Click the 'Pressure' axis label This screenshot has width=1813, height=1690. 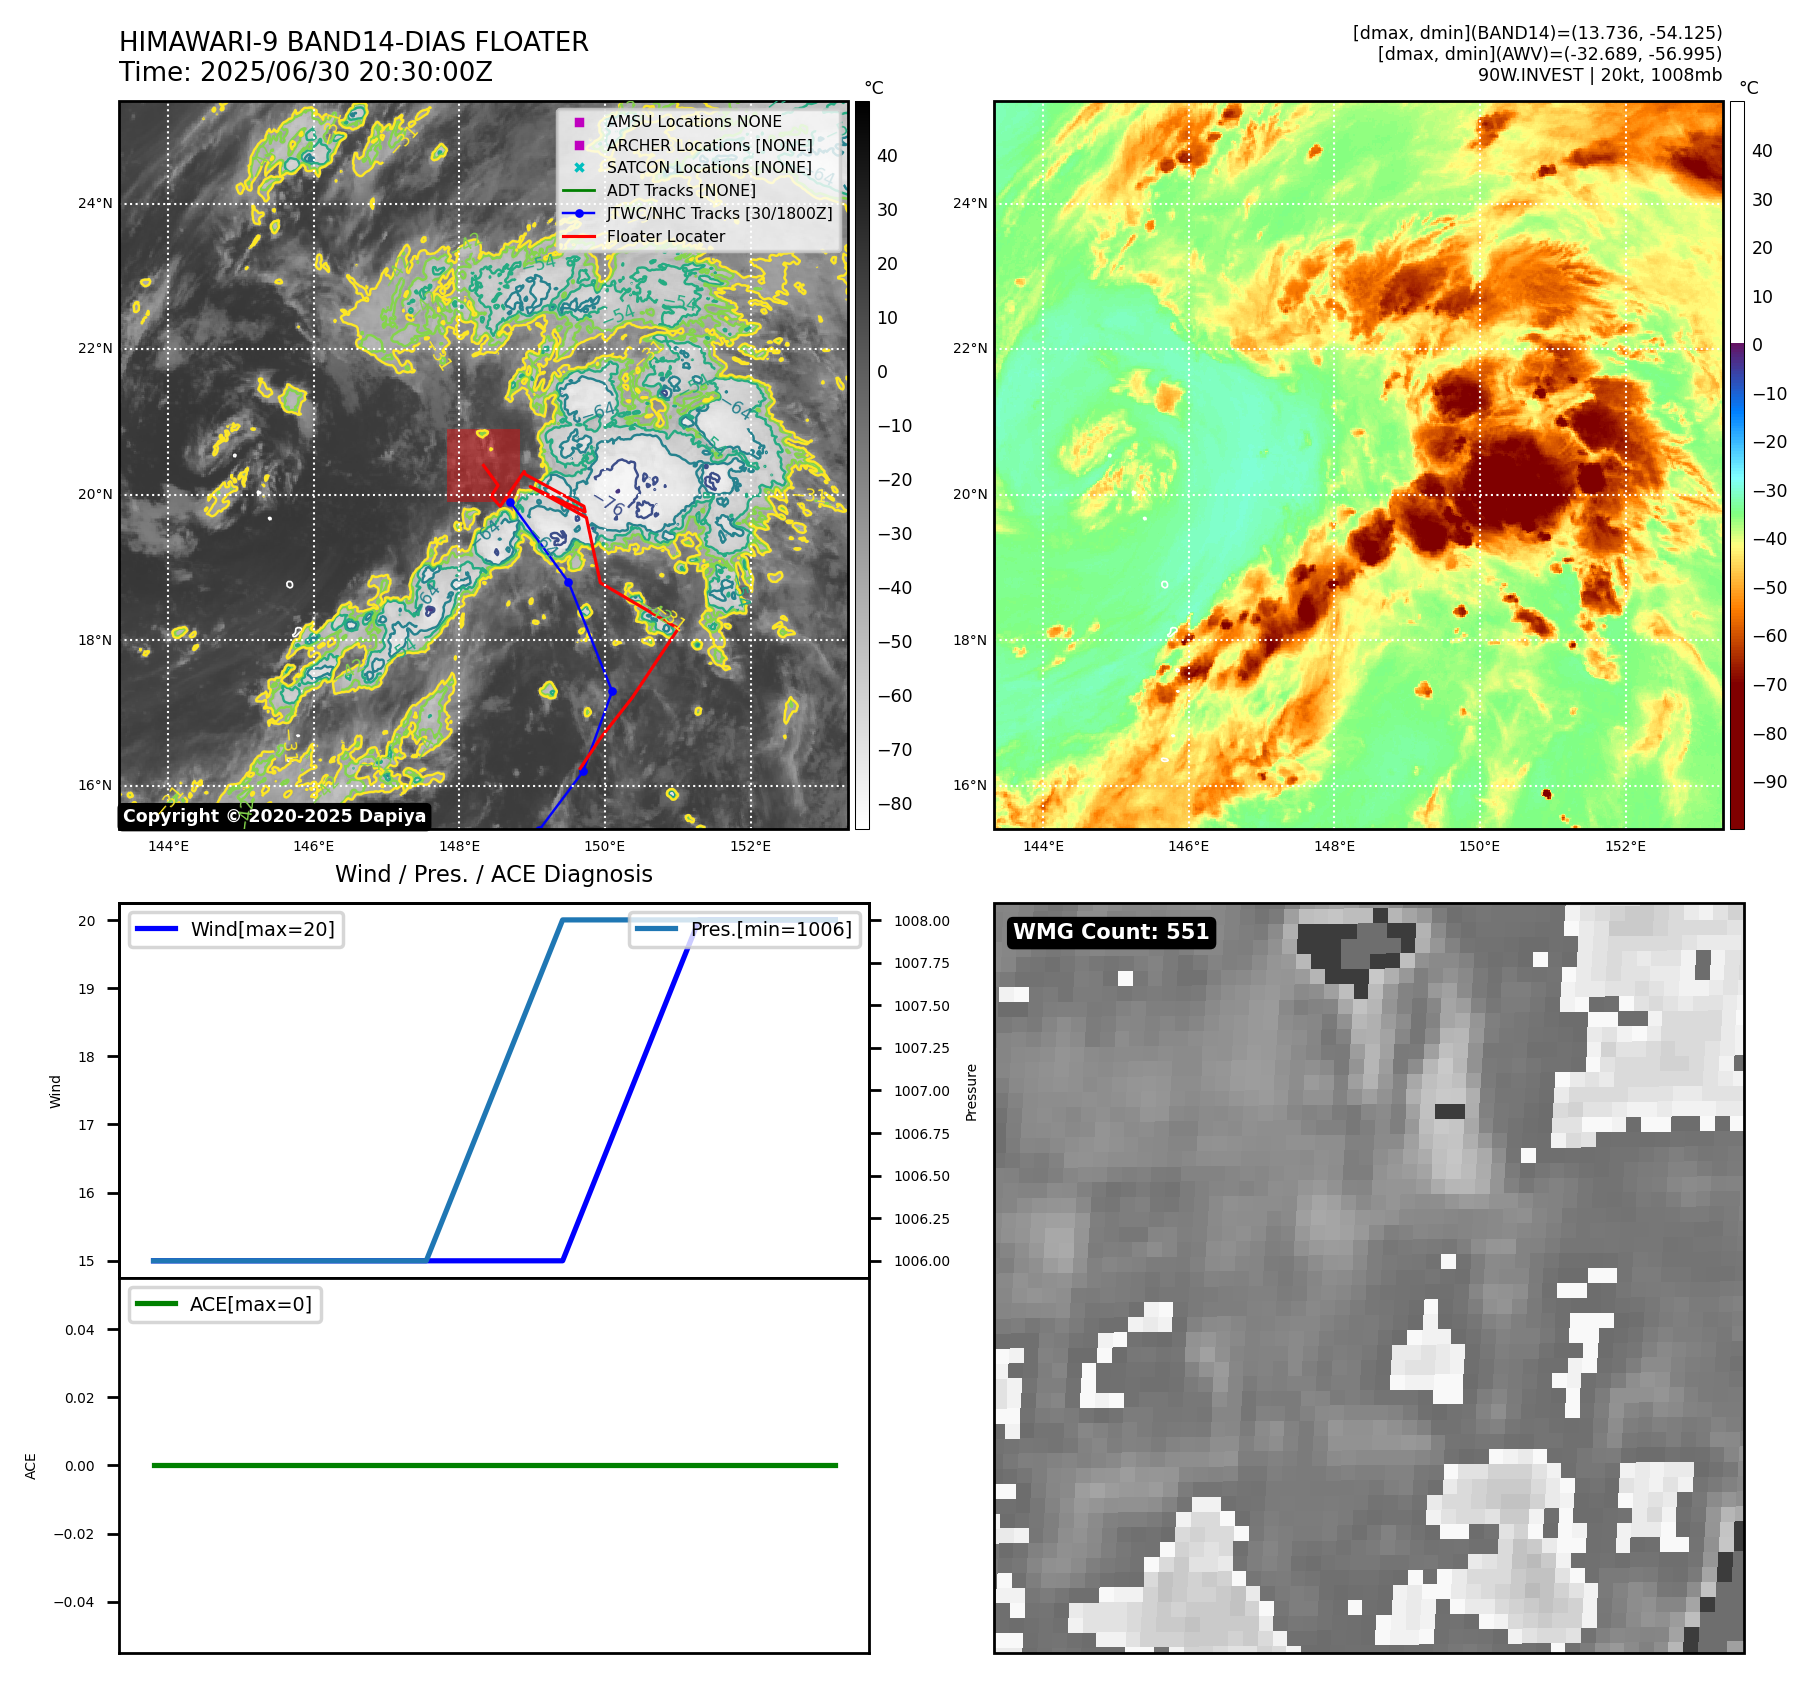(971, 1092)
